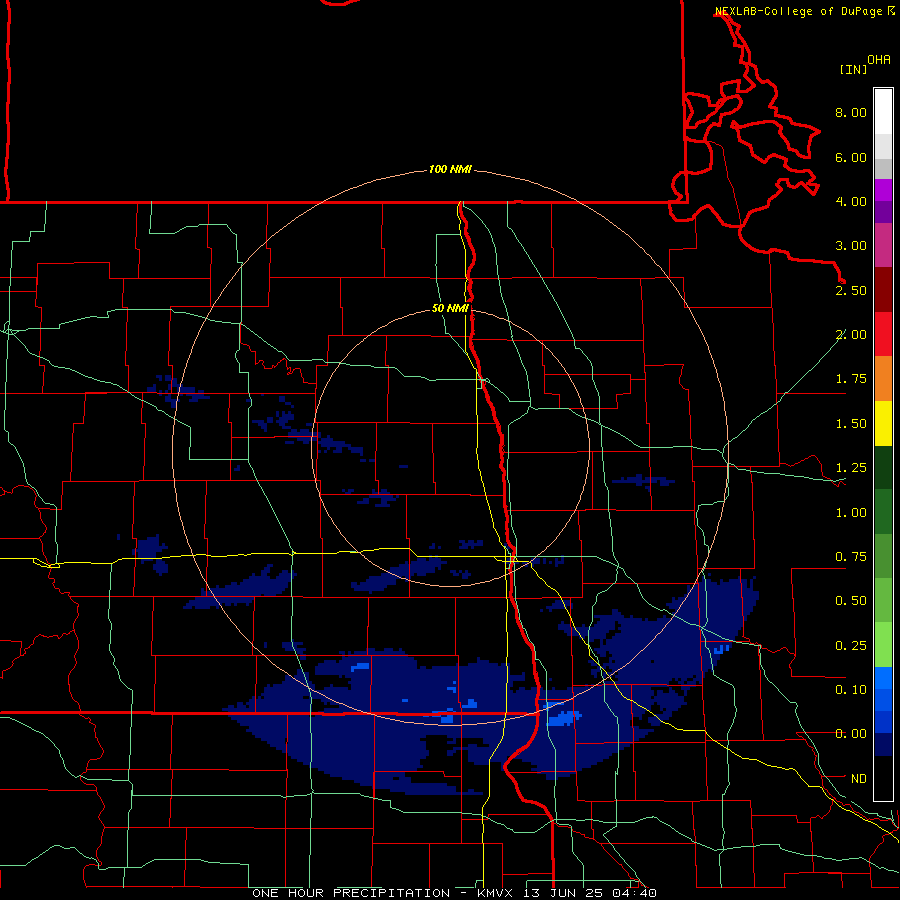This screenshot has height=900, width=900.
Task: Click the 3.00 legend value
Action: click(851, 246)
